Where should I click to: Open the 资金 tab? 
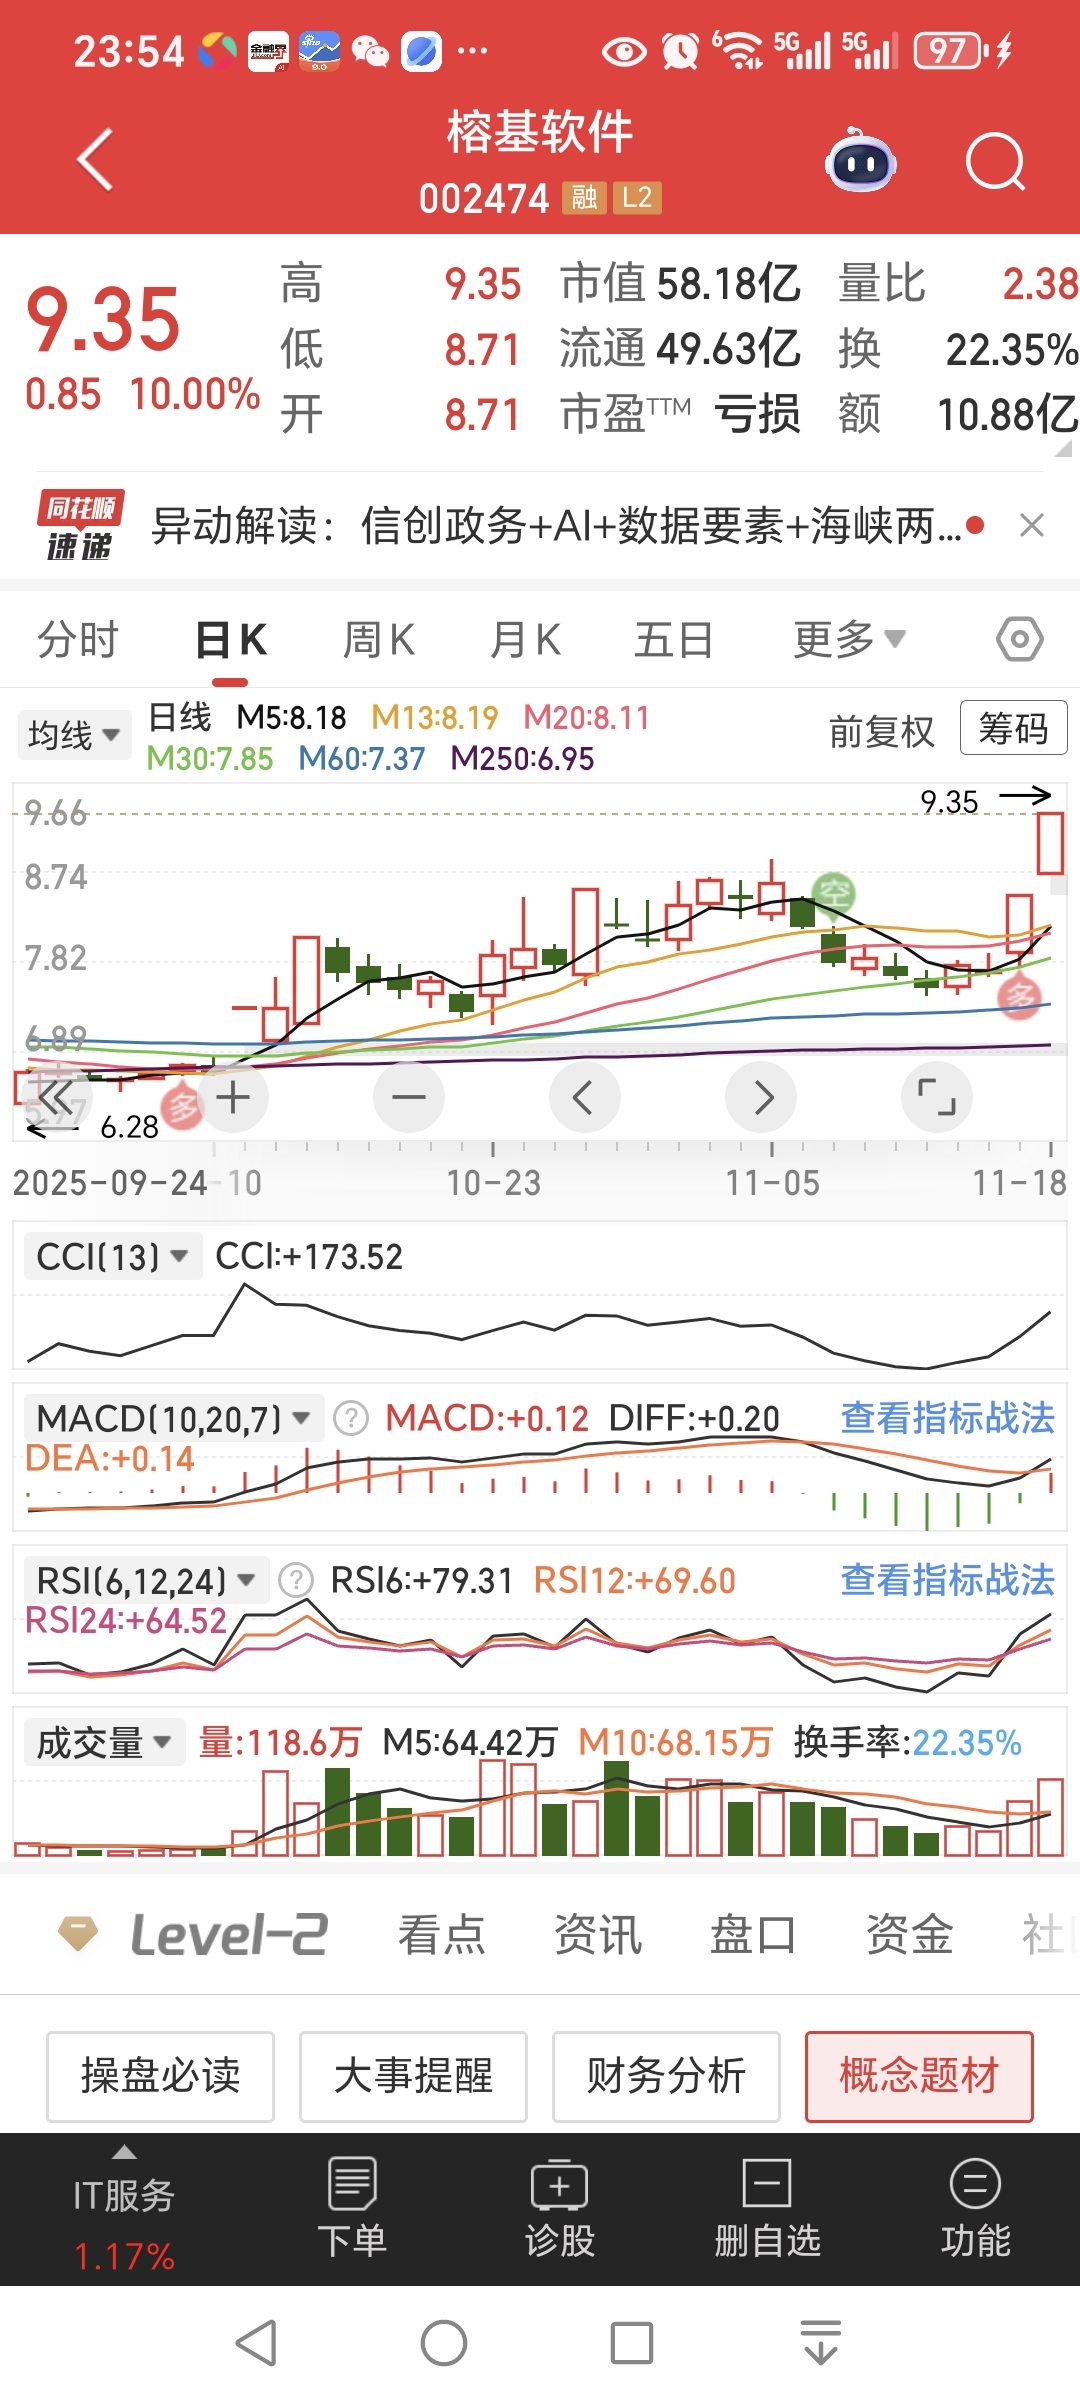(909, 1933)
